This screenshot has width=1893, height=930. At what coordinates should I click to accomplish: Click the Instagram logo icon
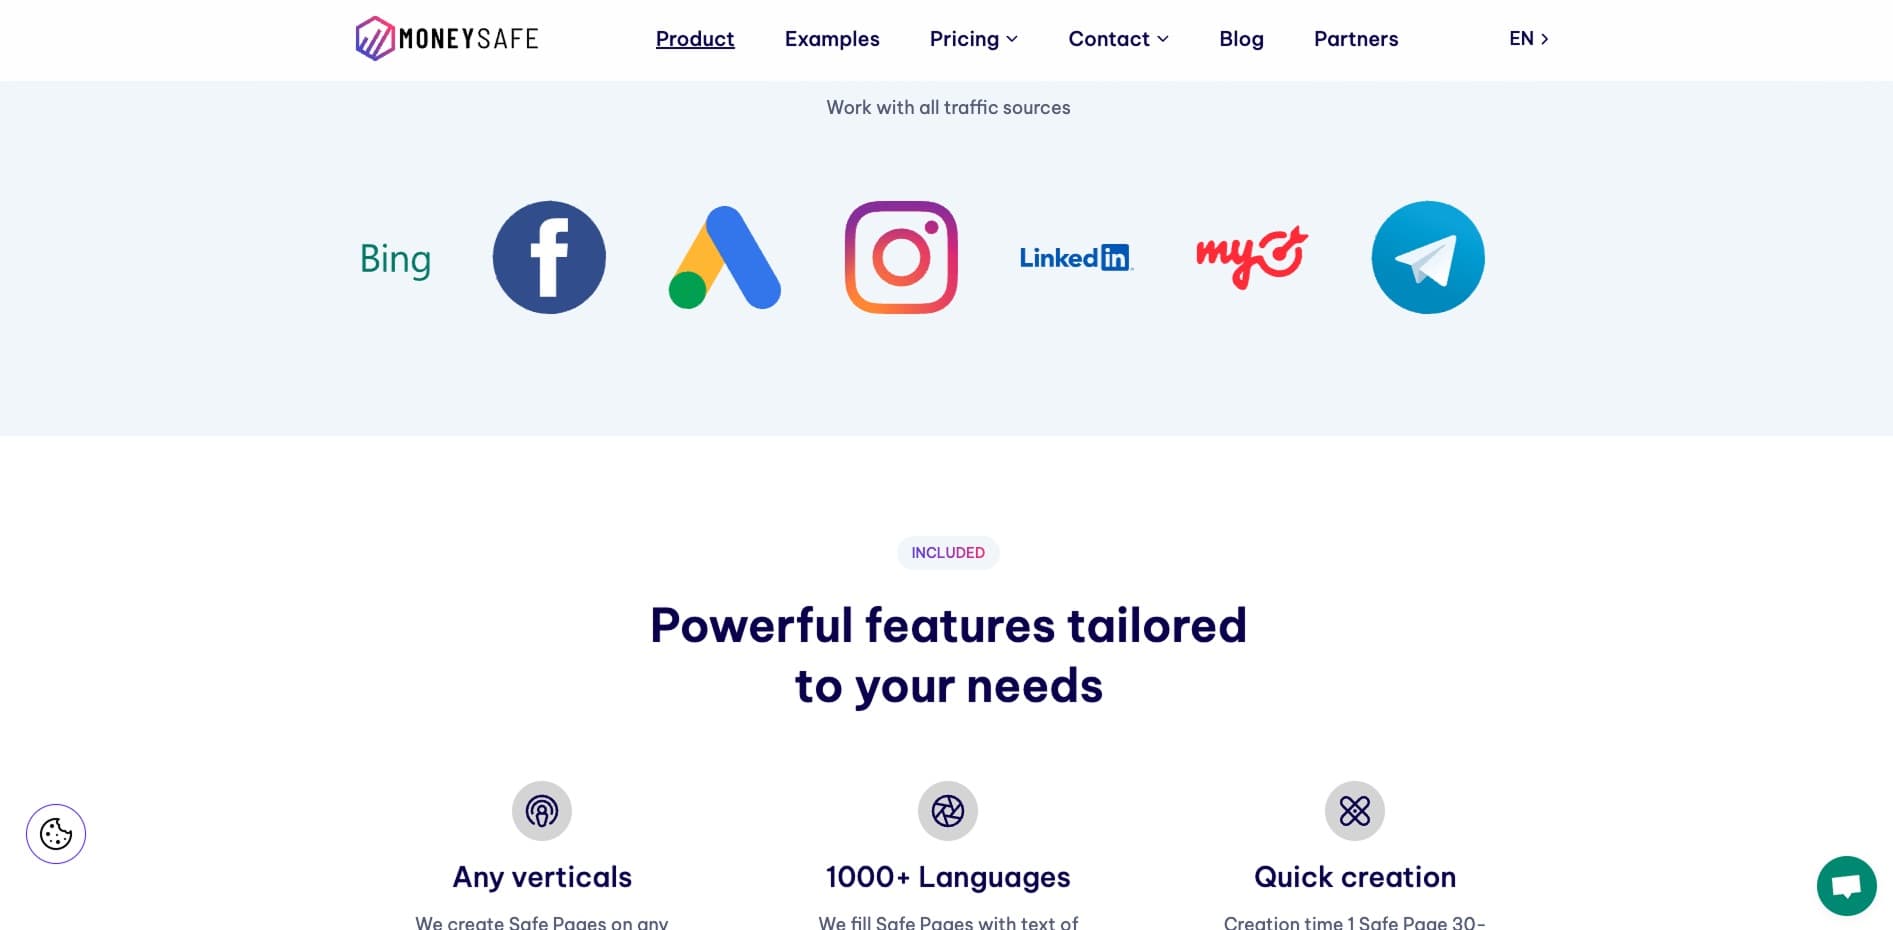pyautogui.click(x=901, y=258)
